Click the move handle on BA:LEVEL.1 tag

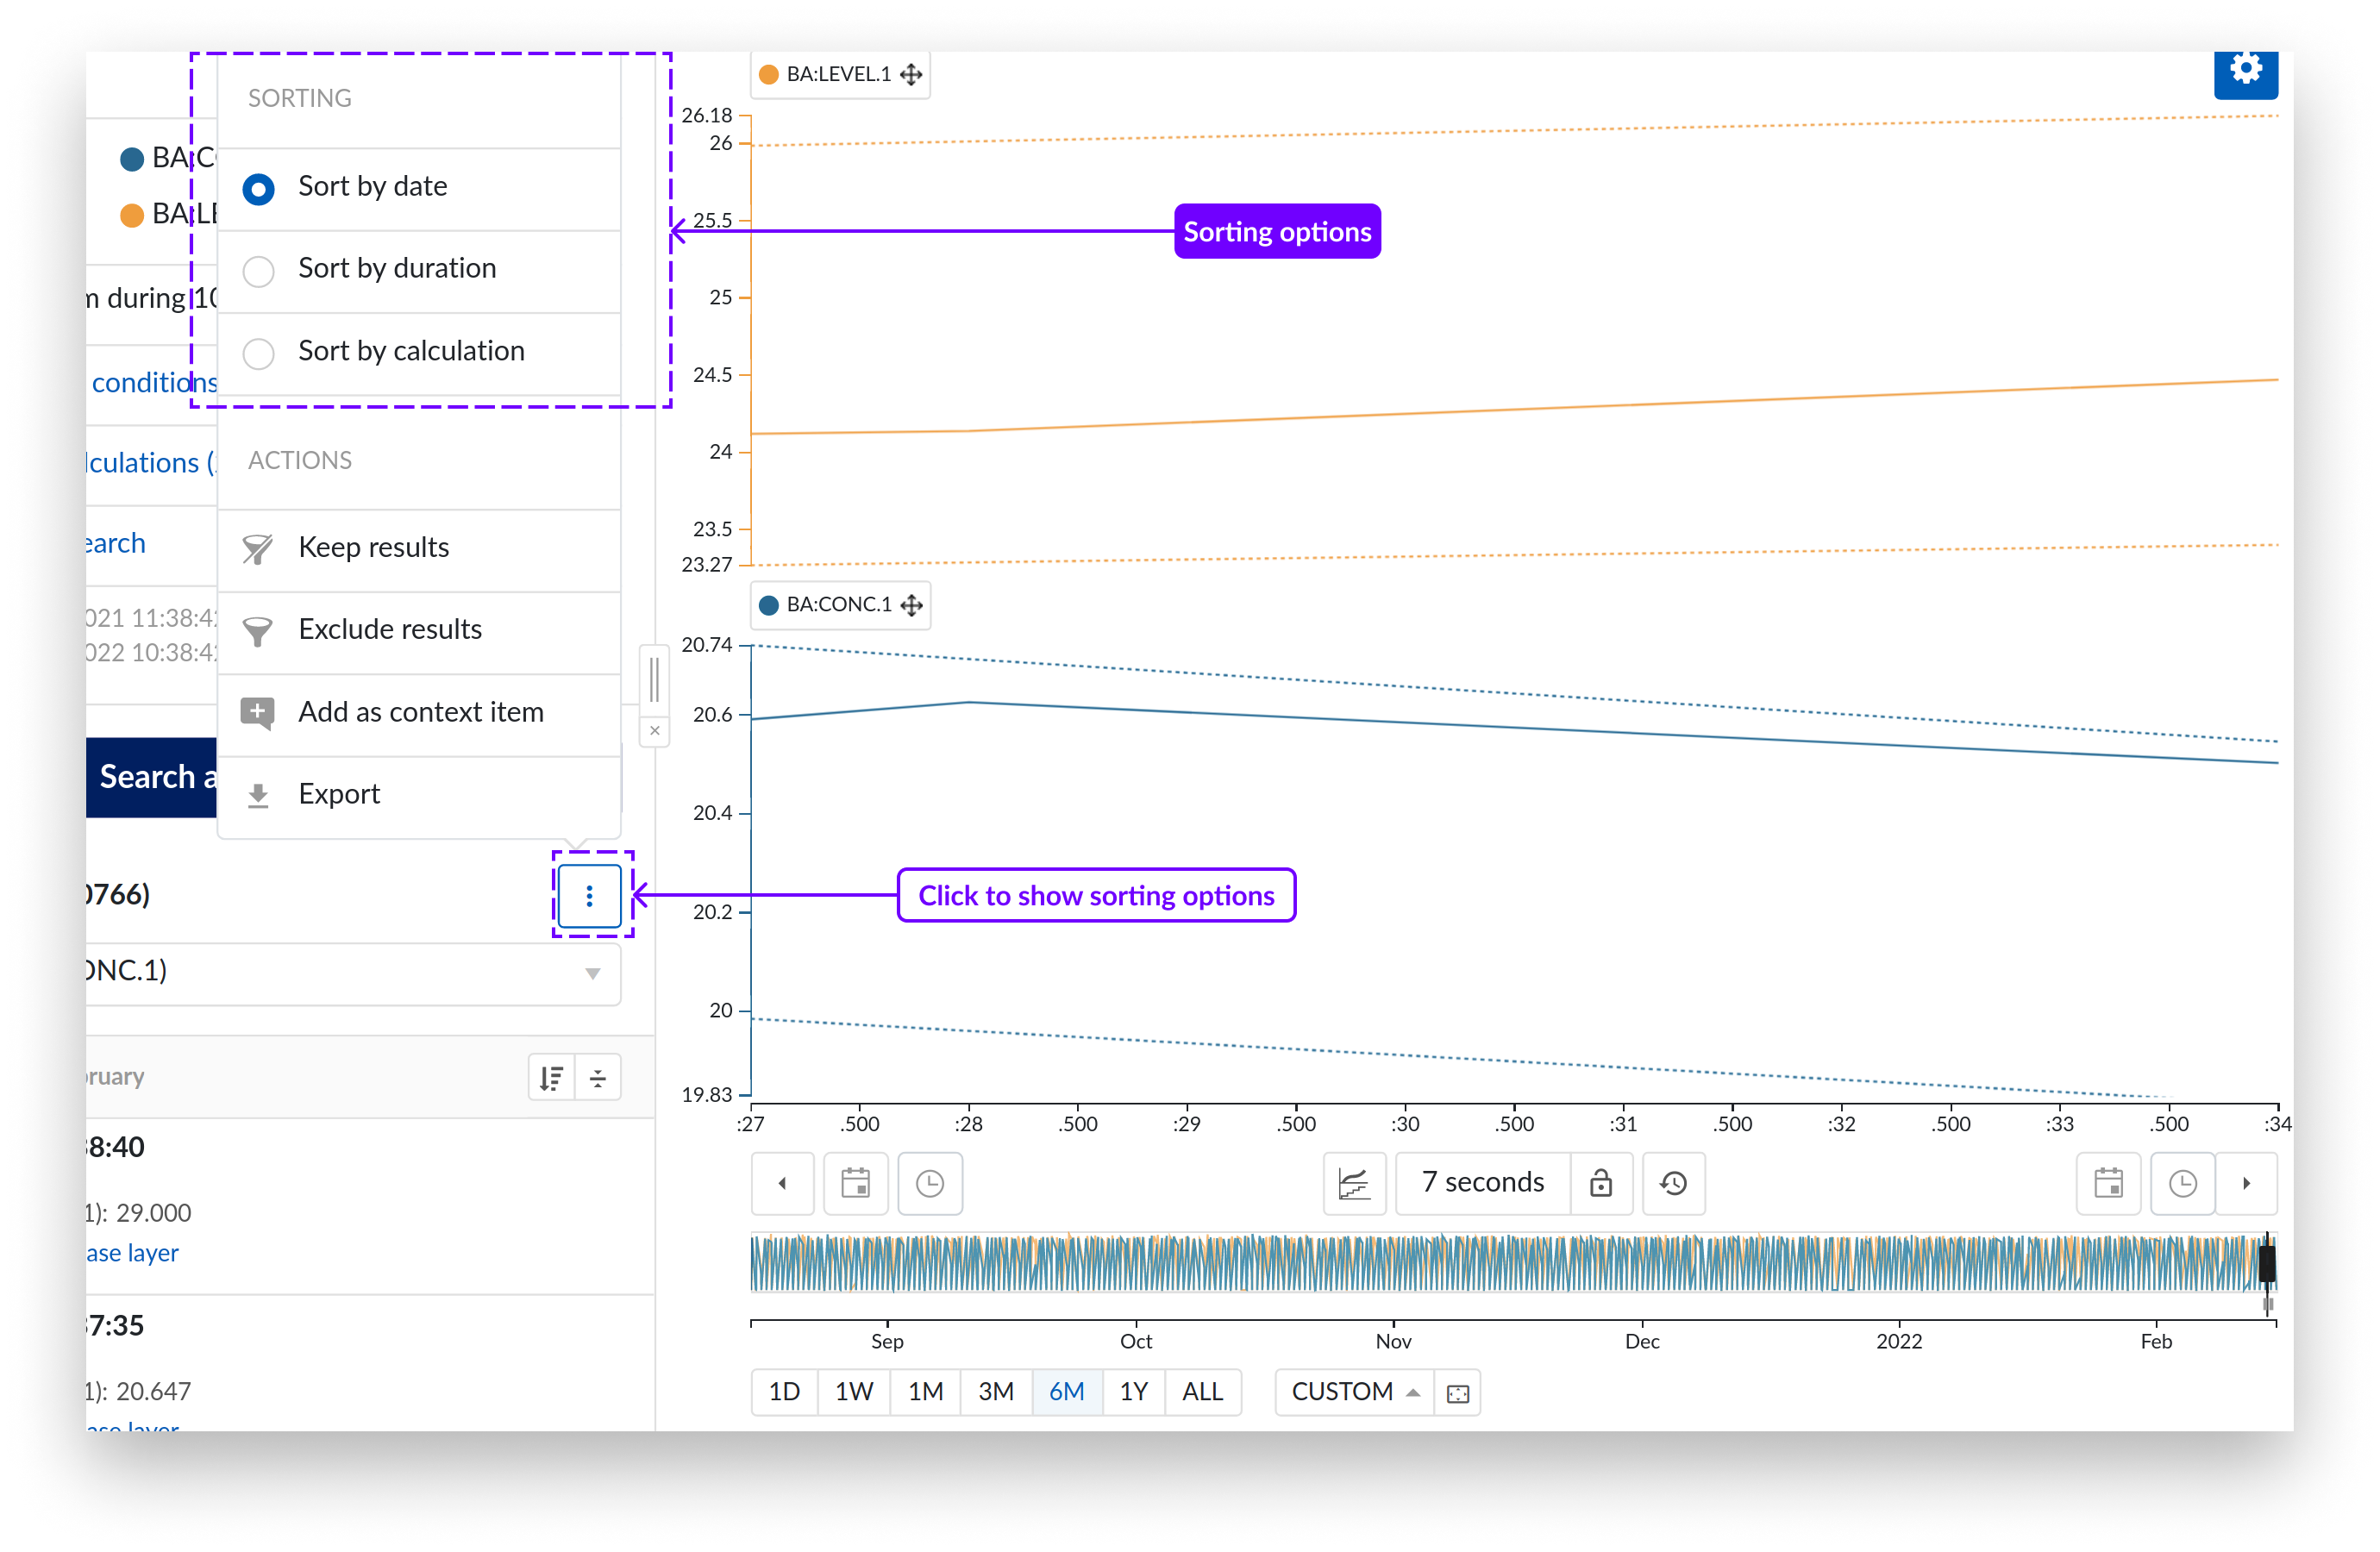pos(911,75)
